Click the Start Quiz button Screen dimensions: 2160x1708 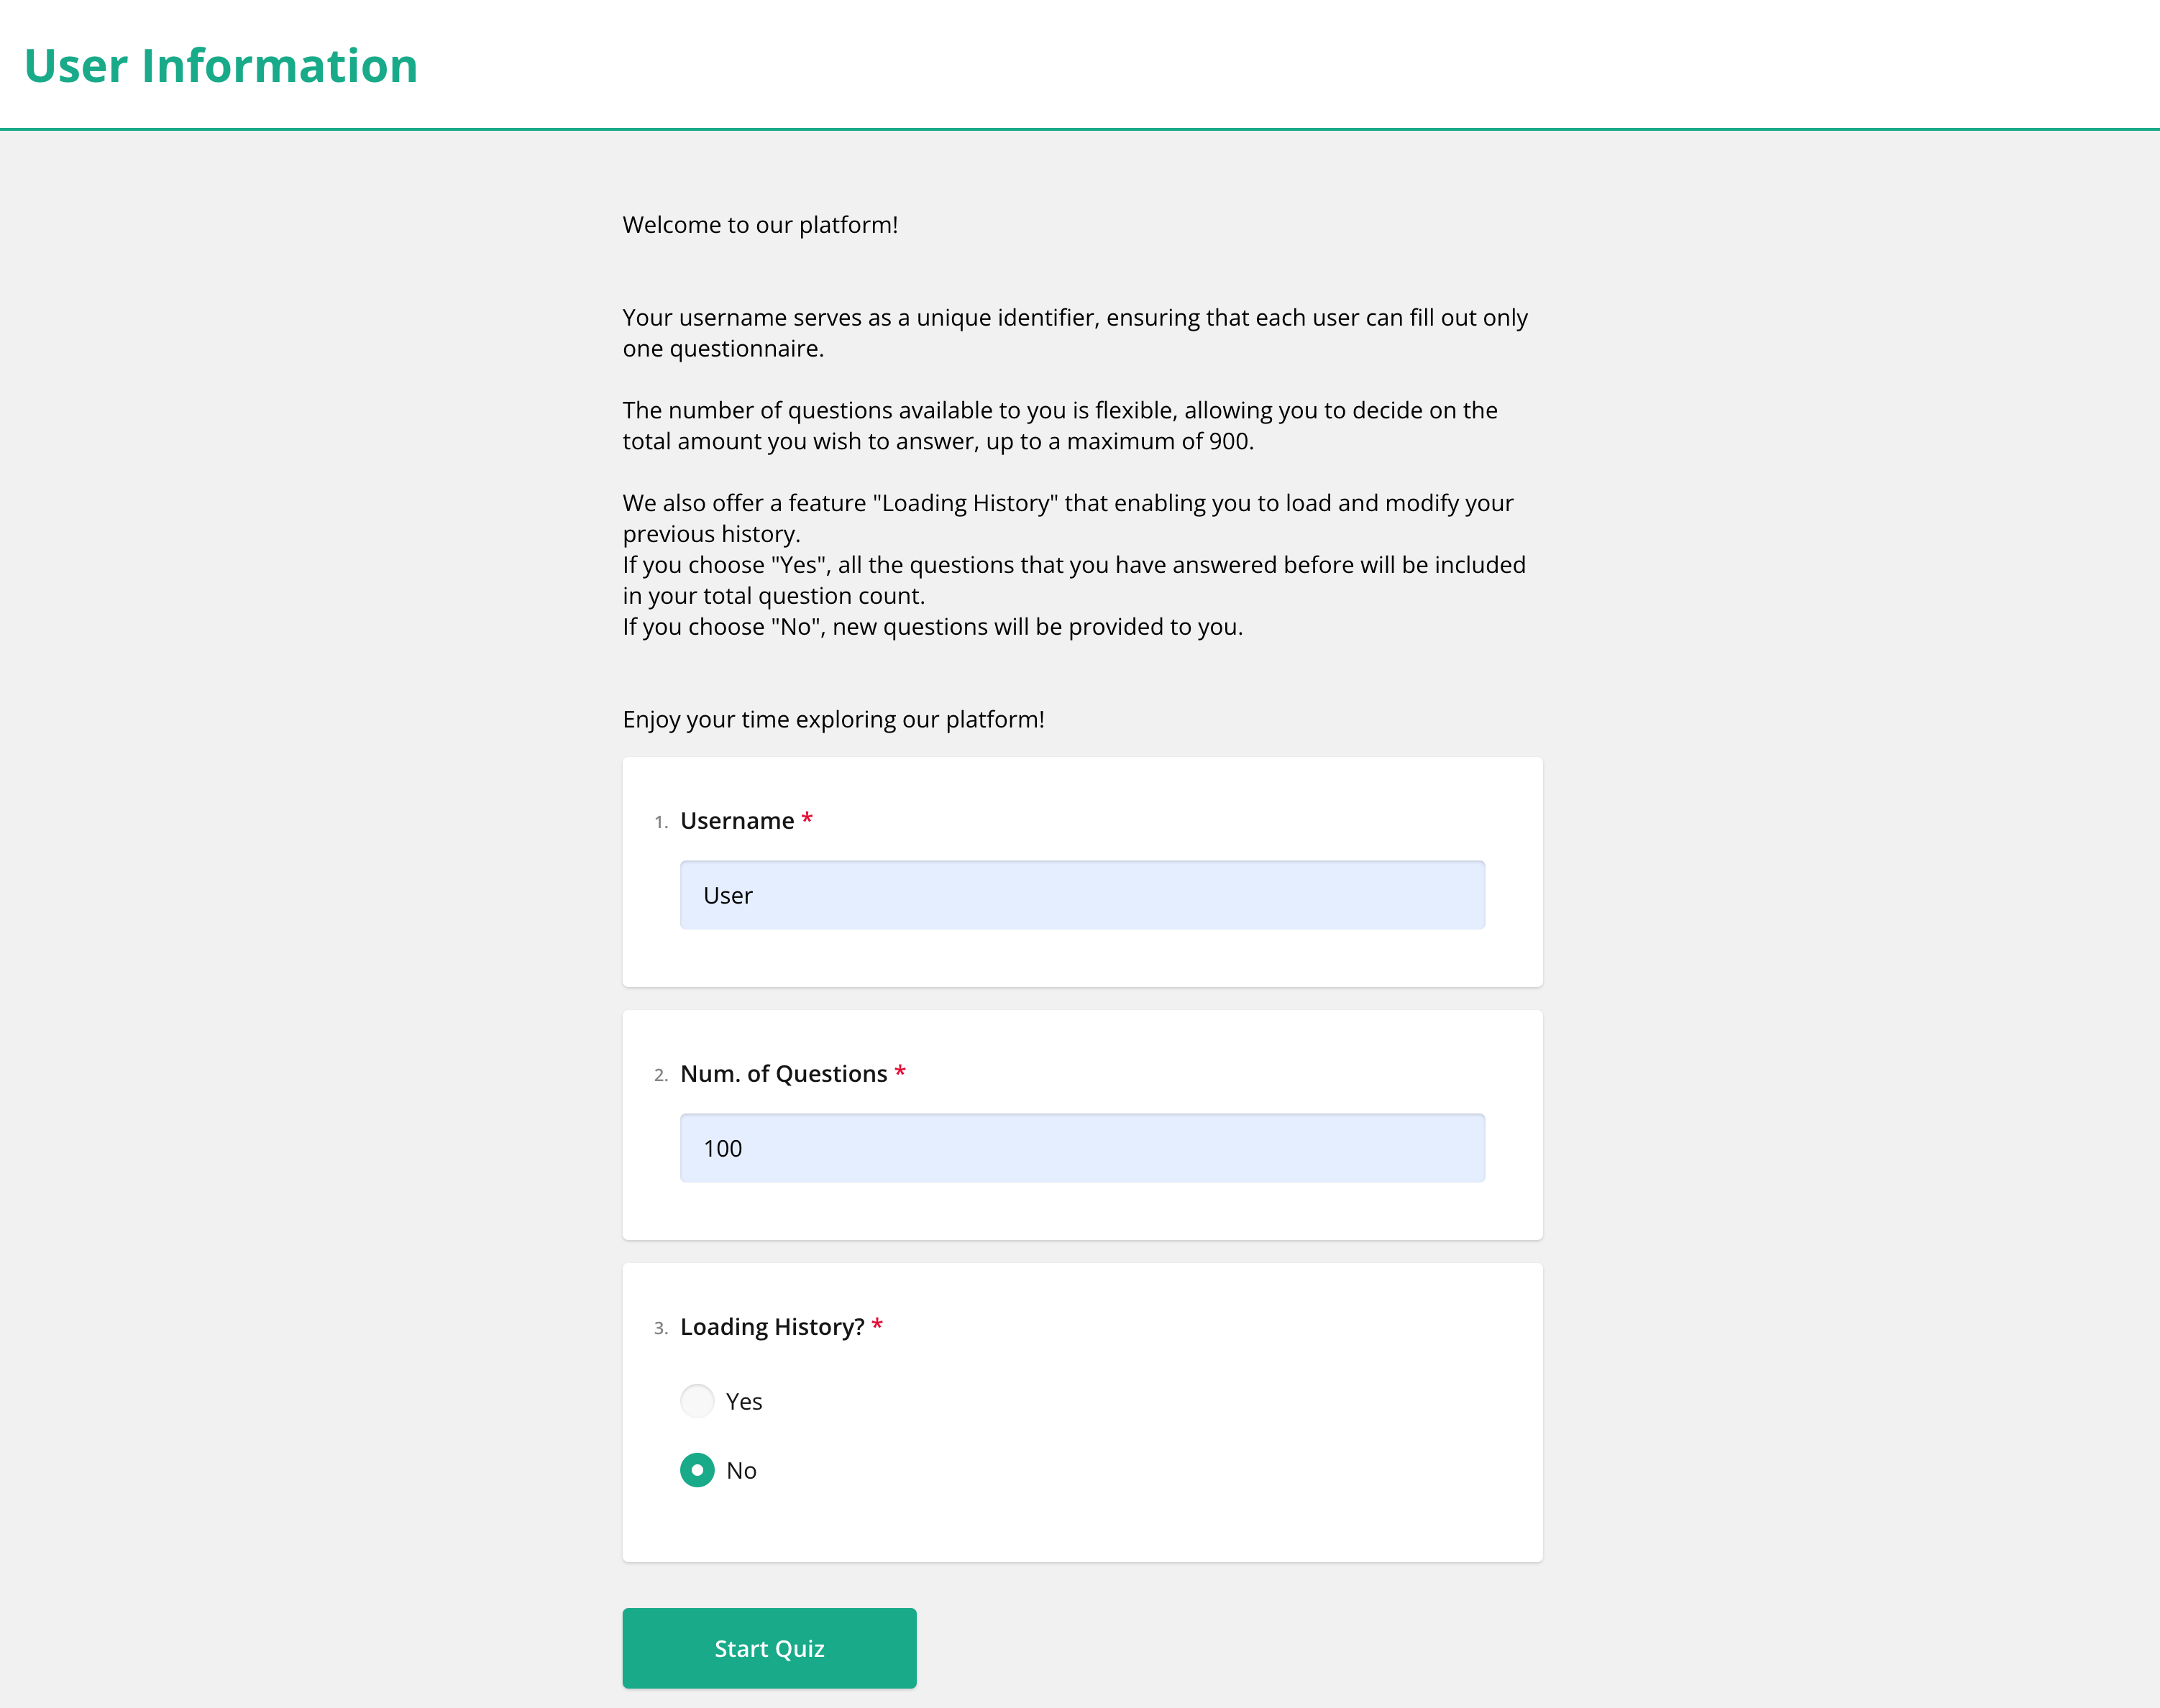768,1648
